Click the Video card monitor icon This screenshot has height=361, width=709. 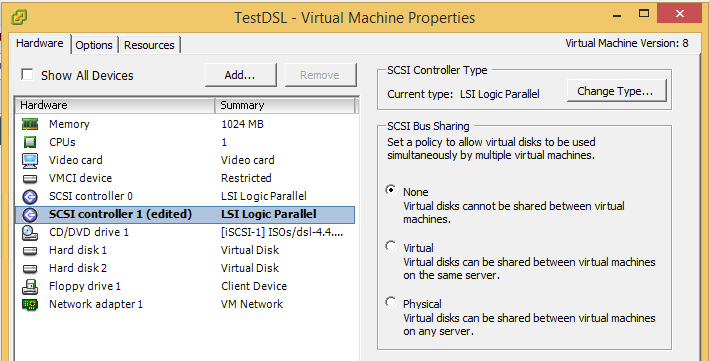click(x=30, y=160)
